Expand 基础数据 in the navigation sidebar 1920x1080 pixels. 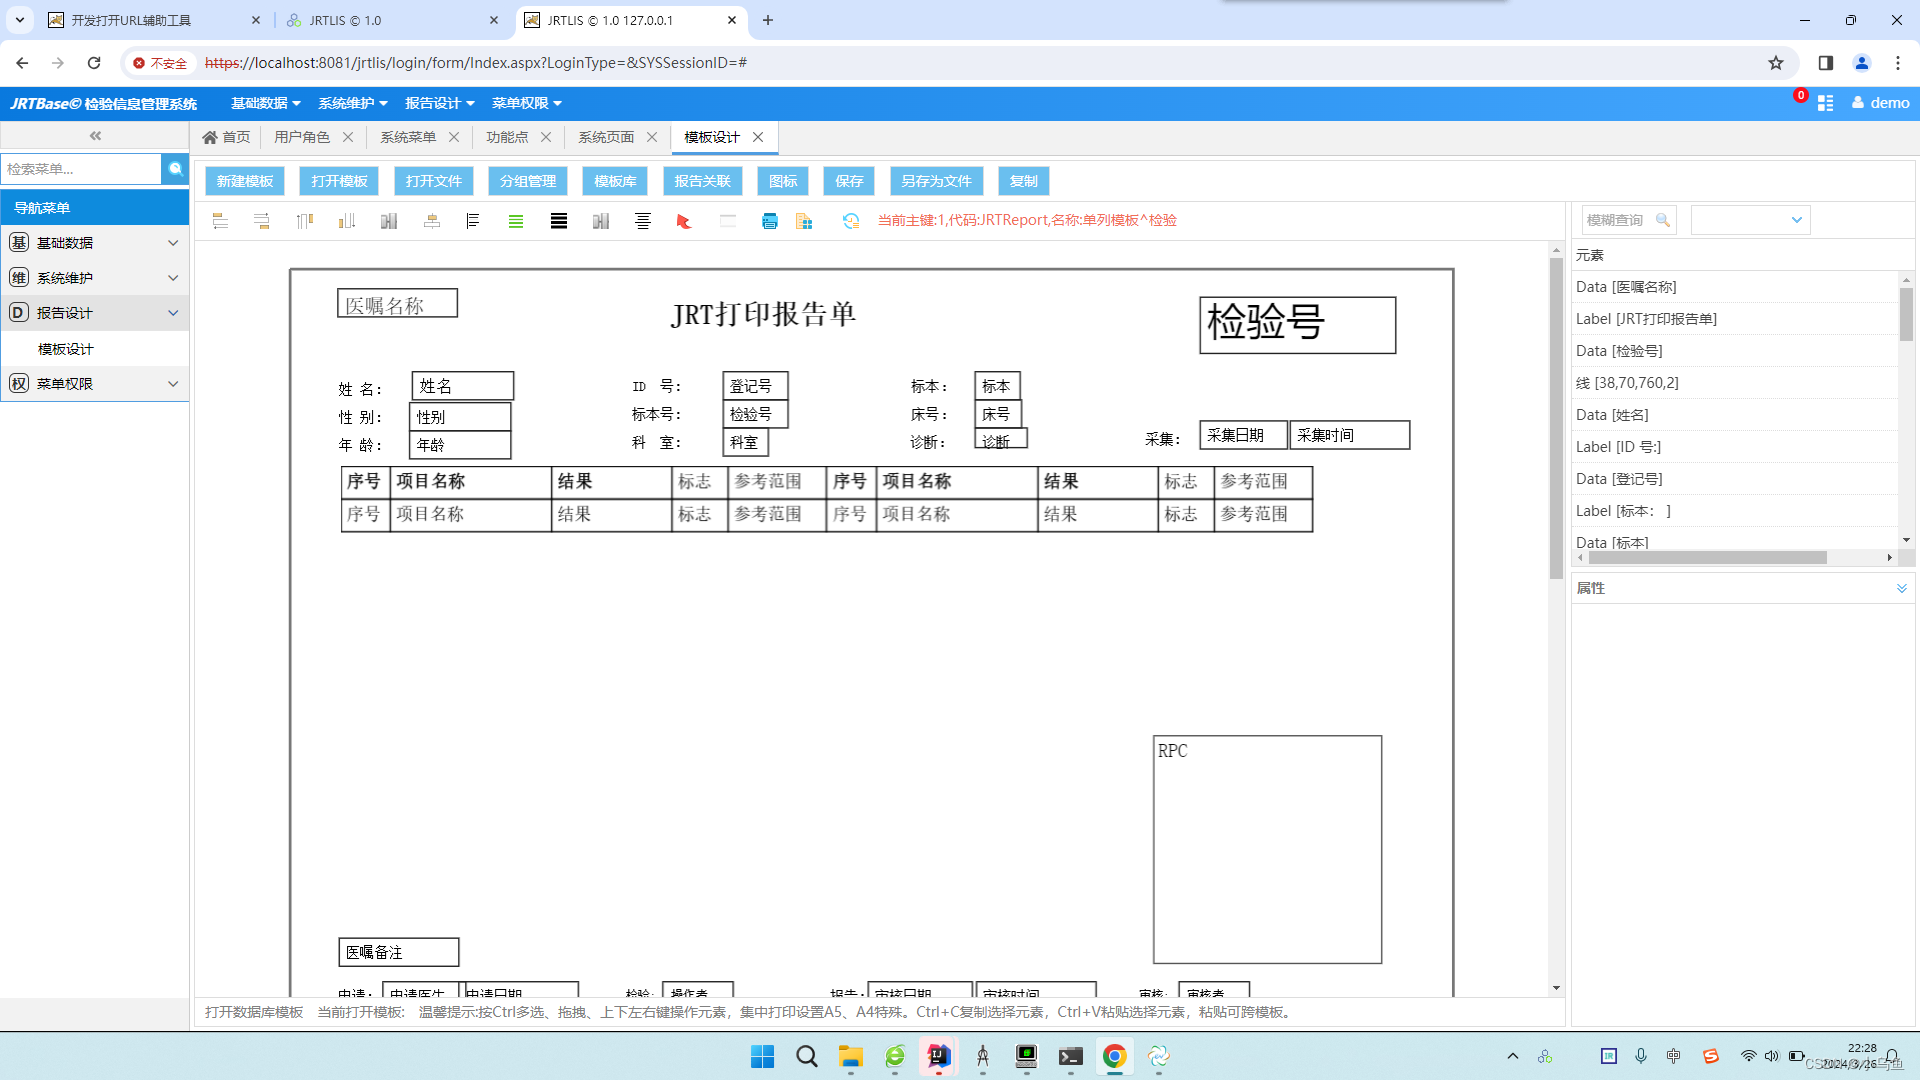point(95,243)
